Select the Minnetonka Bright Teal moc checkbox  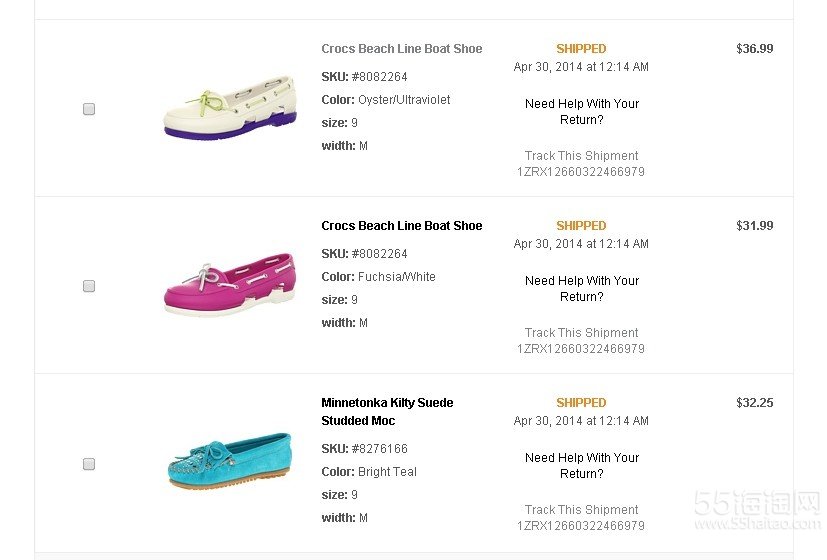pyautogui.click(x=89, y=464)
